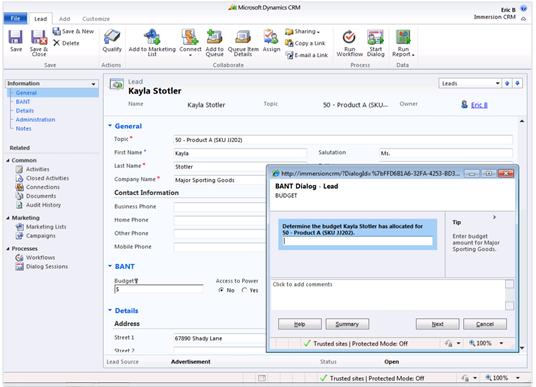
Task: Open the File tab
Action: [15, 18]
